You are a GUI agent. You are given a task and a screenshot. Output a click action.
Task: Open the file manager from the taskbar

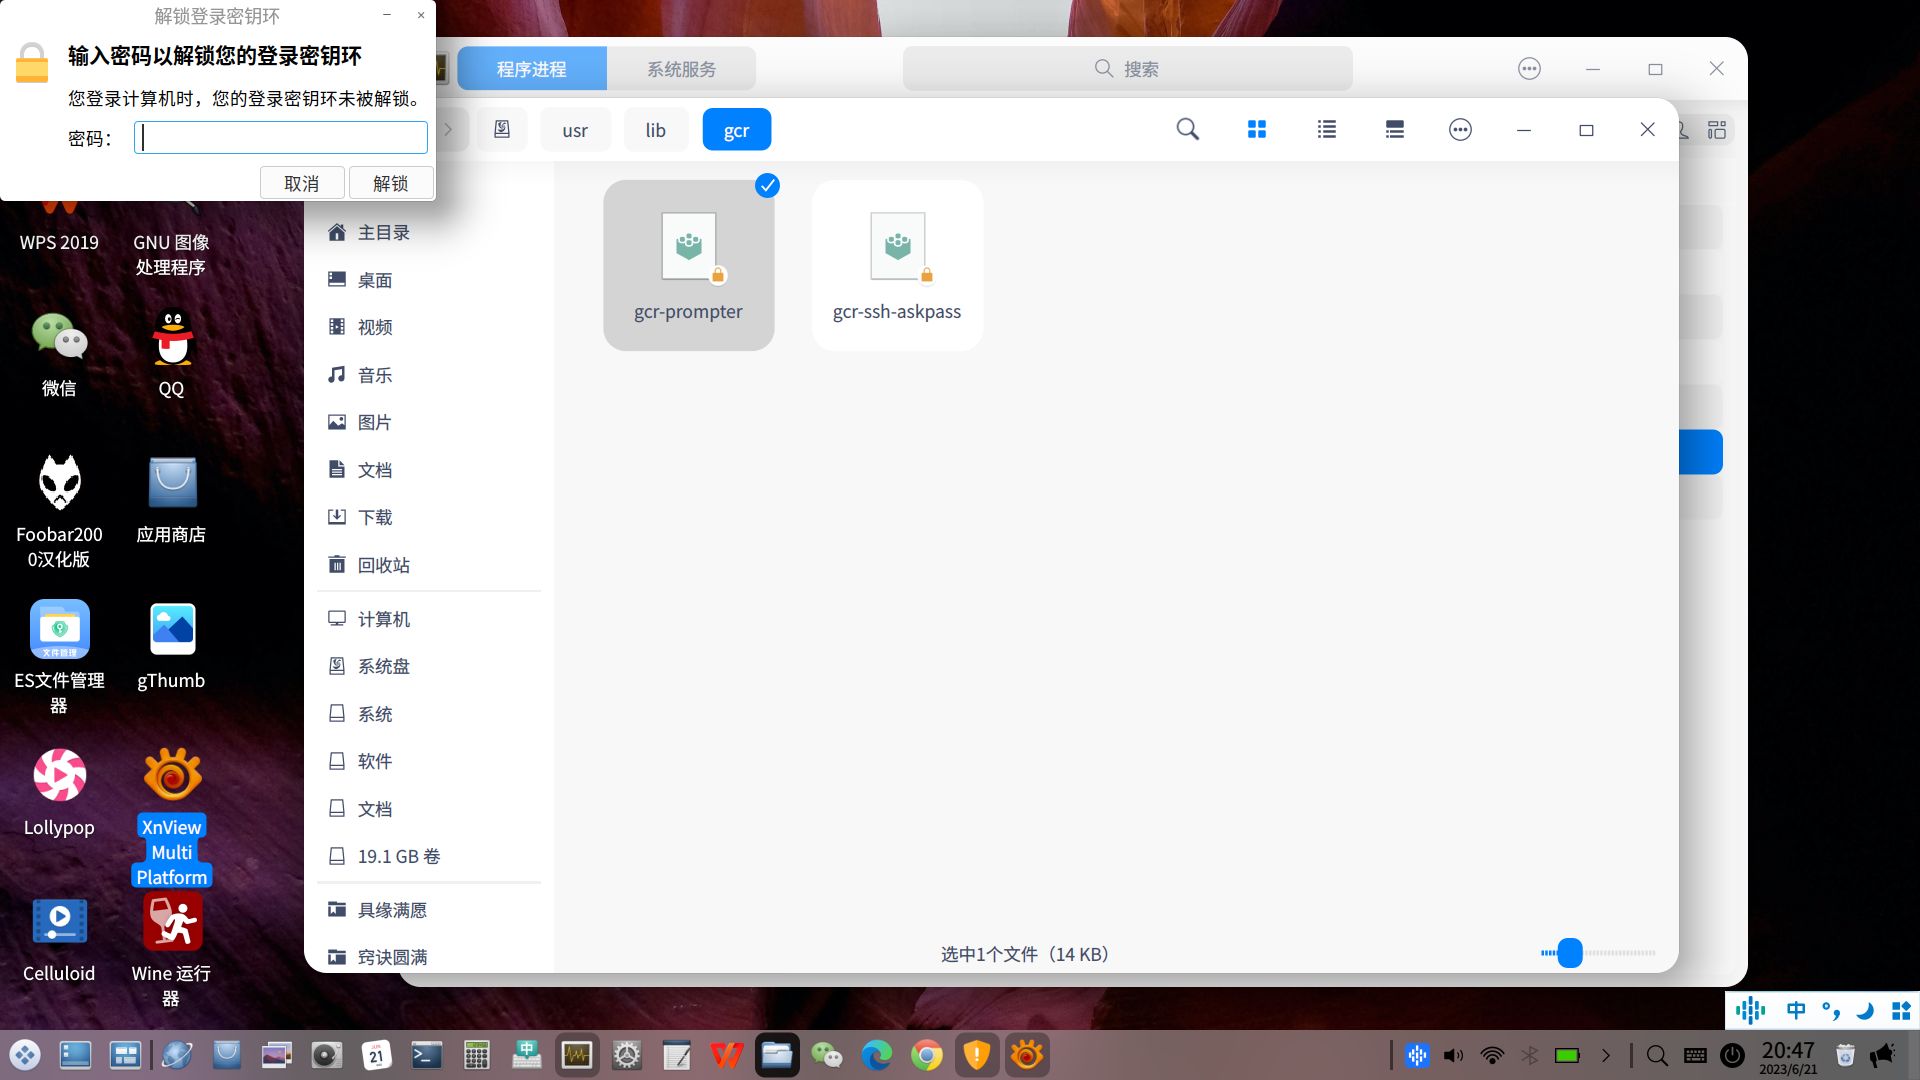(777, 1055)
